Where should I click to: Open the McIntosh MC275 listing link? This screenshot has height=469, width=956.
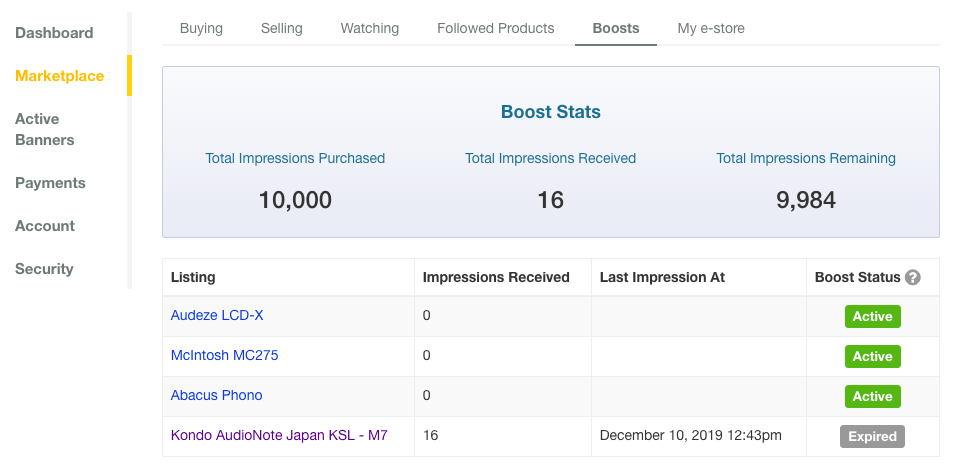click(224, 356)
